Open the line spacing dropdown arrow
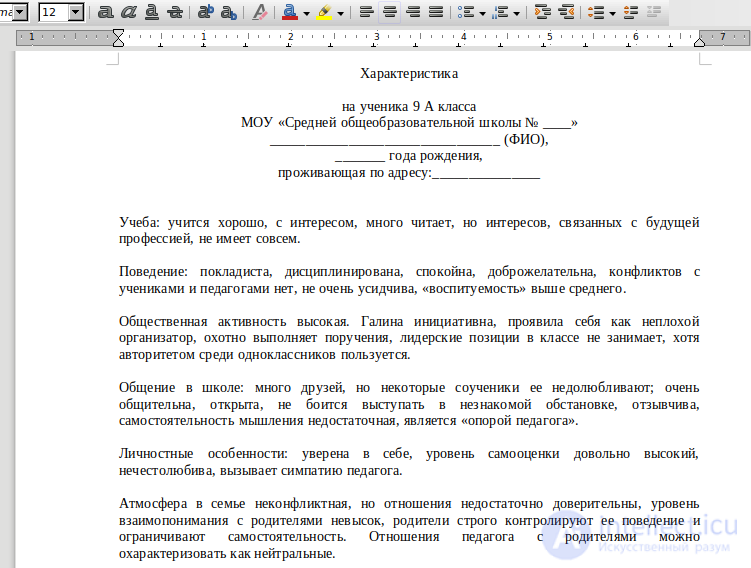The width and height of the screenshot is (751, 568). 613,13
